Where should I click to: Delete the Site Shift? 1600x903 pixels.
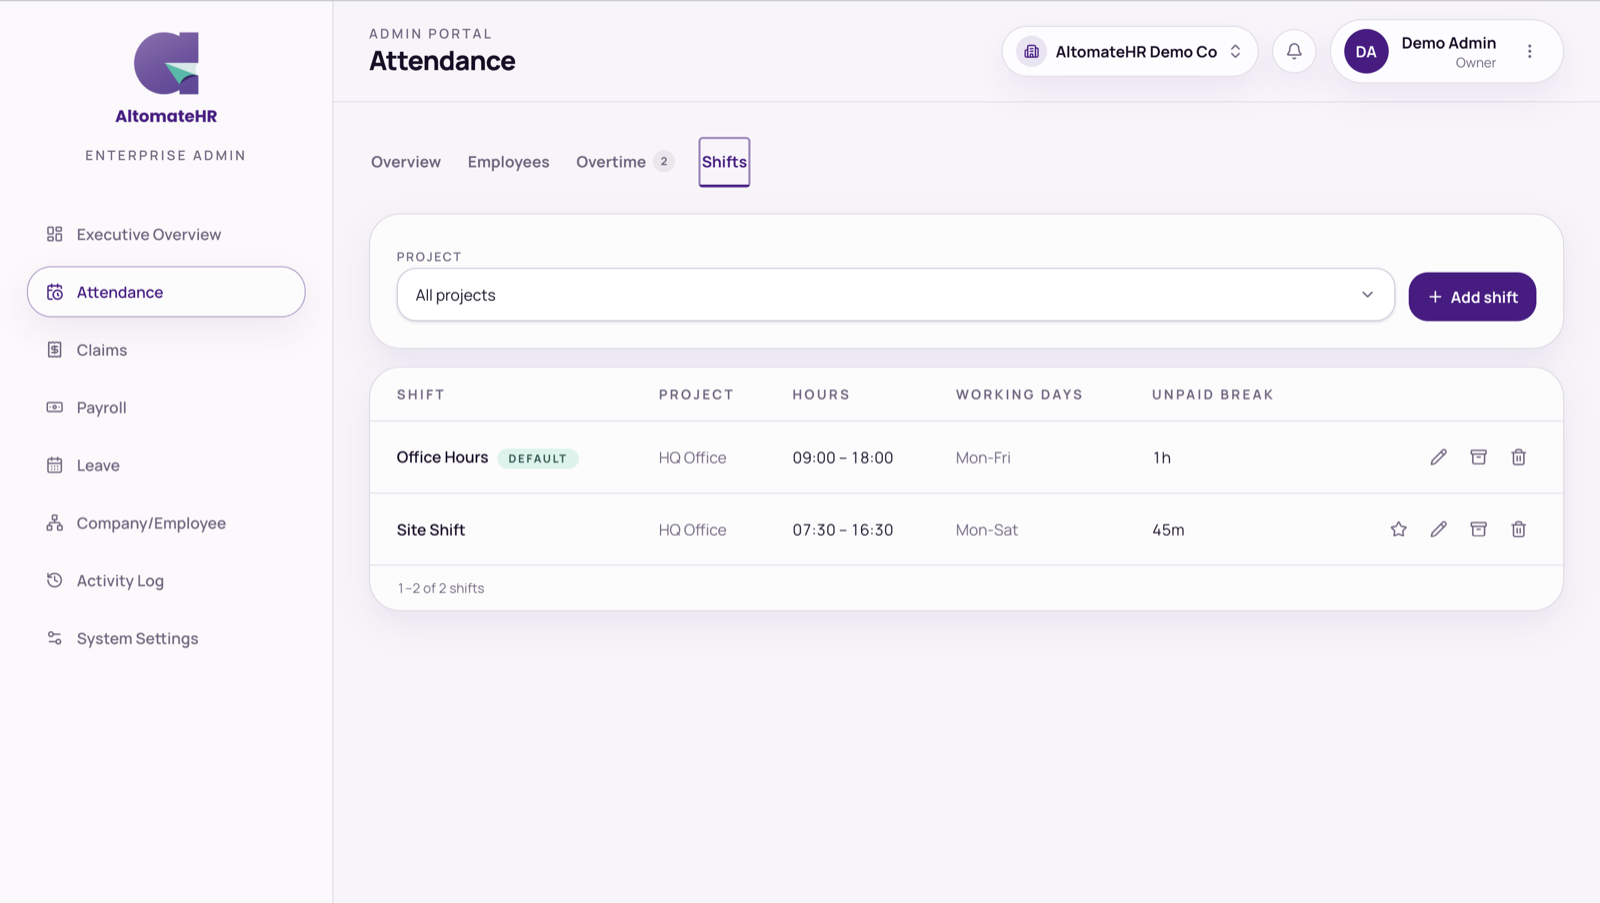1518,529
